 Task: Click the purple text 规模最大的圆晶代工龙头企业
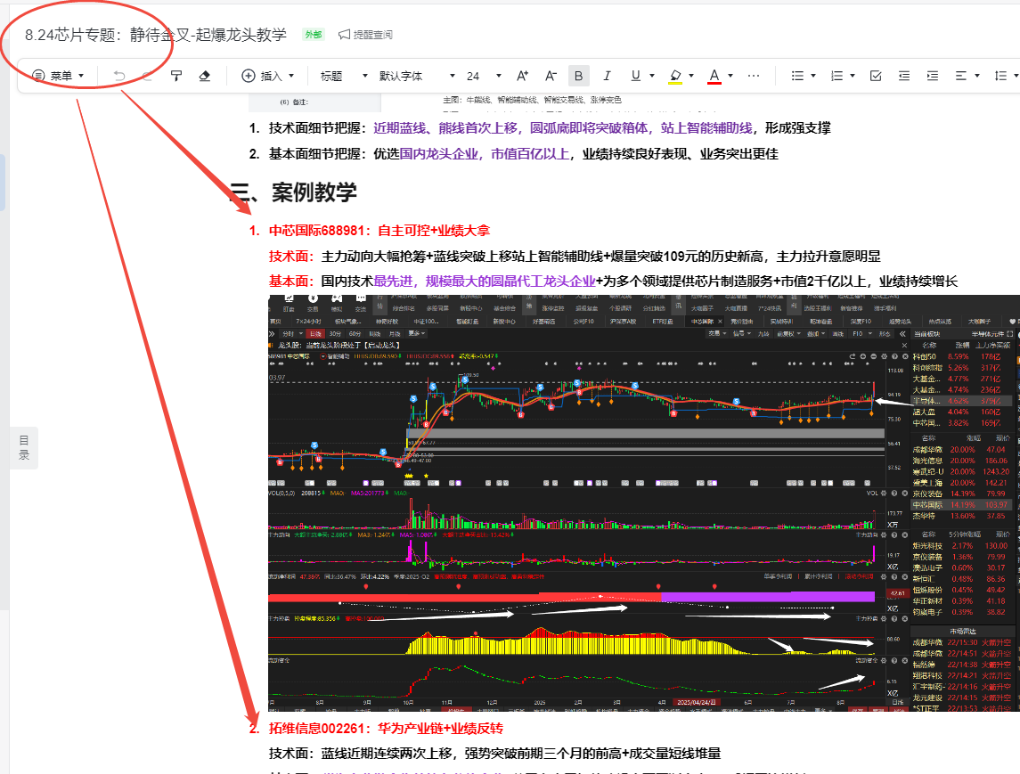click(x=511, y=282)
